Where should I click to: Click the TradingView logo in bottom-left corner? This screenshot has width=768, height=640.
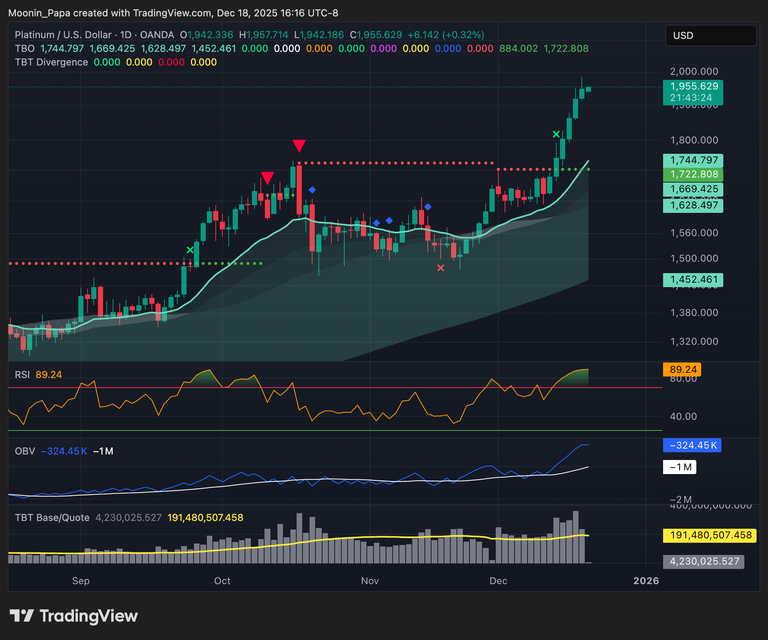74,616
